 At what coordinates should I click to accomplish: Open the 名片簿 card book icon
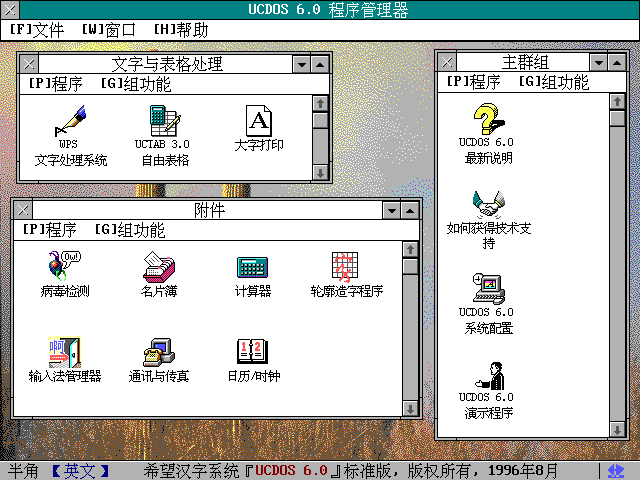pyautogui.click(x=159, y=267)
